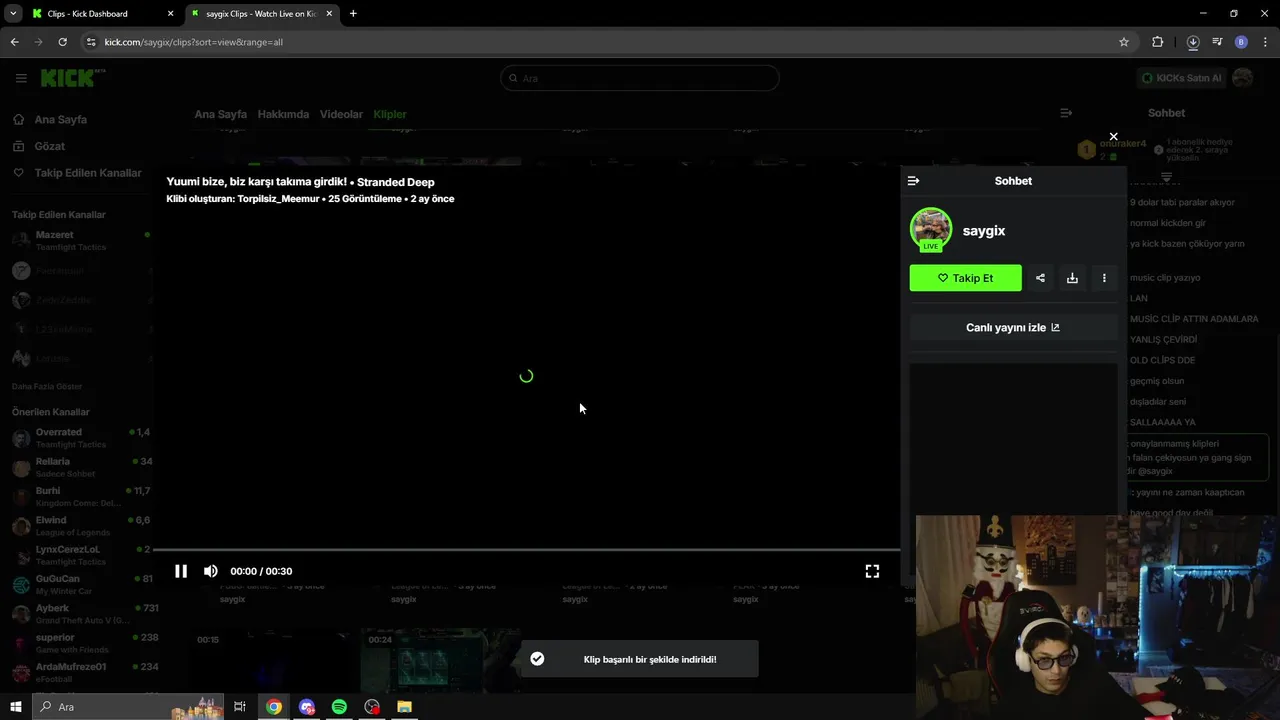Select the Videolar channel tab
The image size is (1280, 720).
pos(341,114)
